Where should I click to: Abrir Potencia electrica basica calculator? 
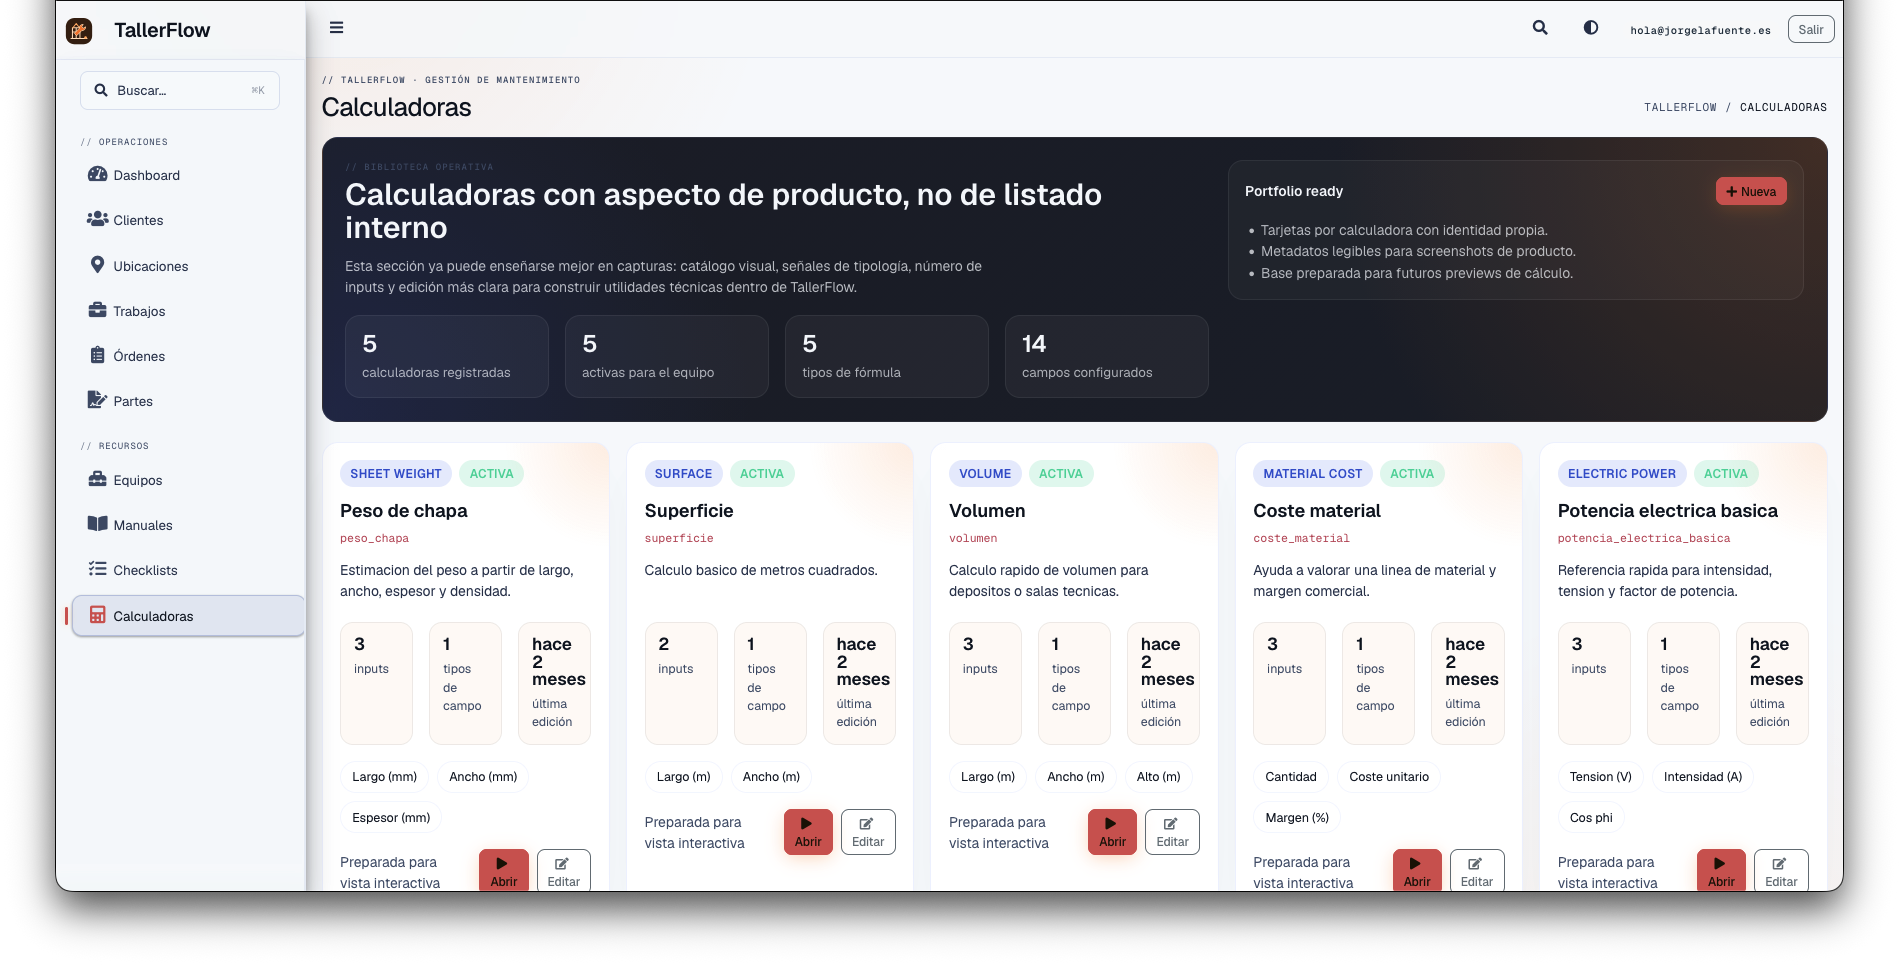[x=1721, y=870]
